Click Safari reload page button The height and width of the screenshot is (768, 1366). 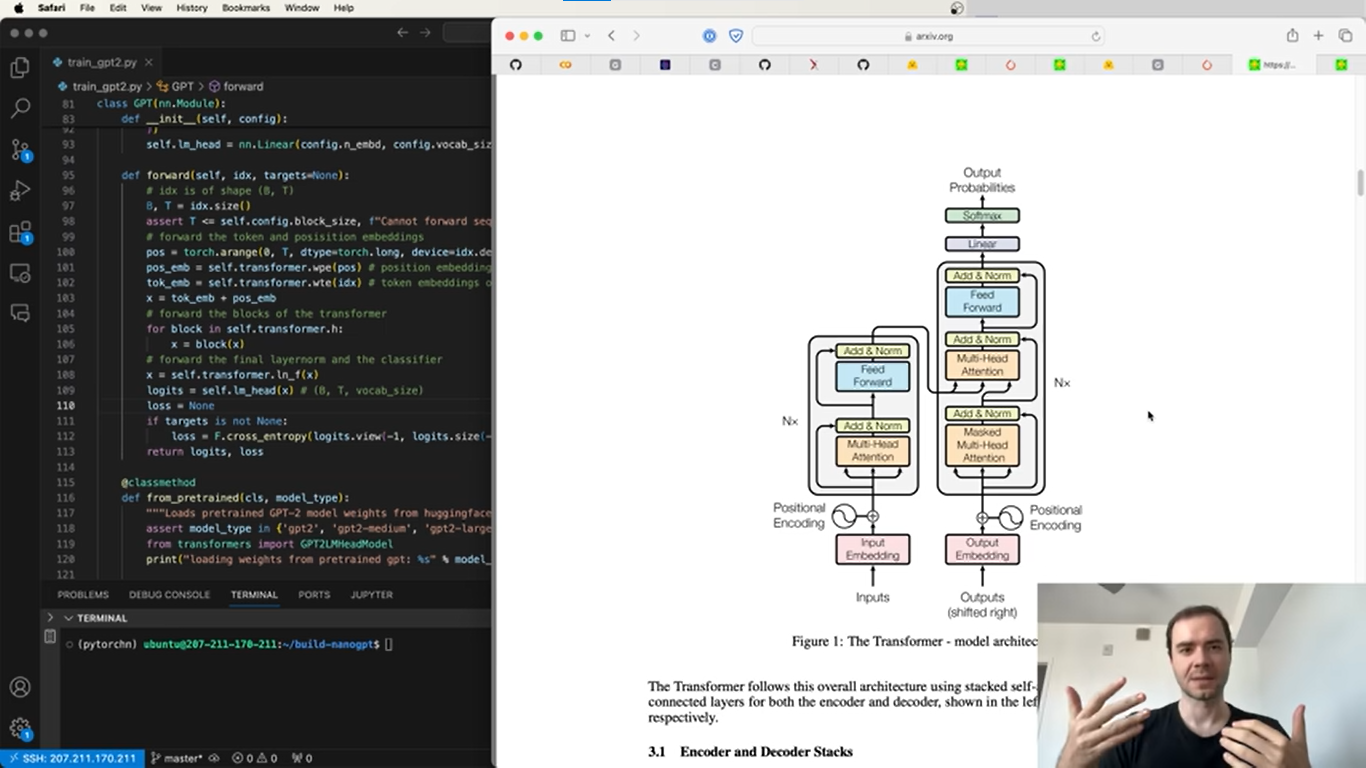tap(1096, 36)
